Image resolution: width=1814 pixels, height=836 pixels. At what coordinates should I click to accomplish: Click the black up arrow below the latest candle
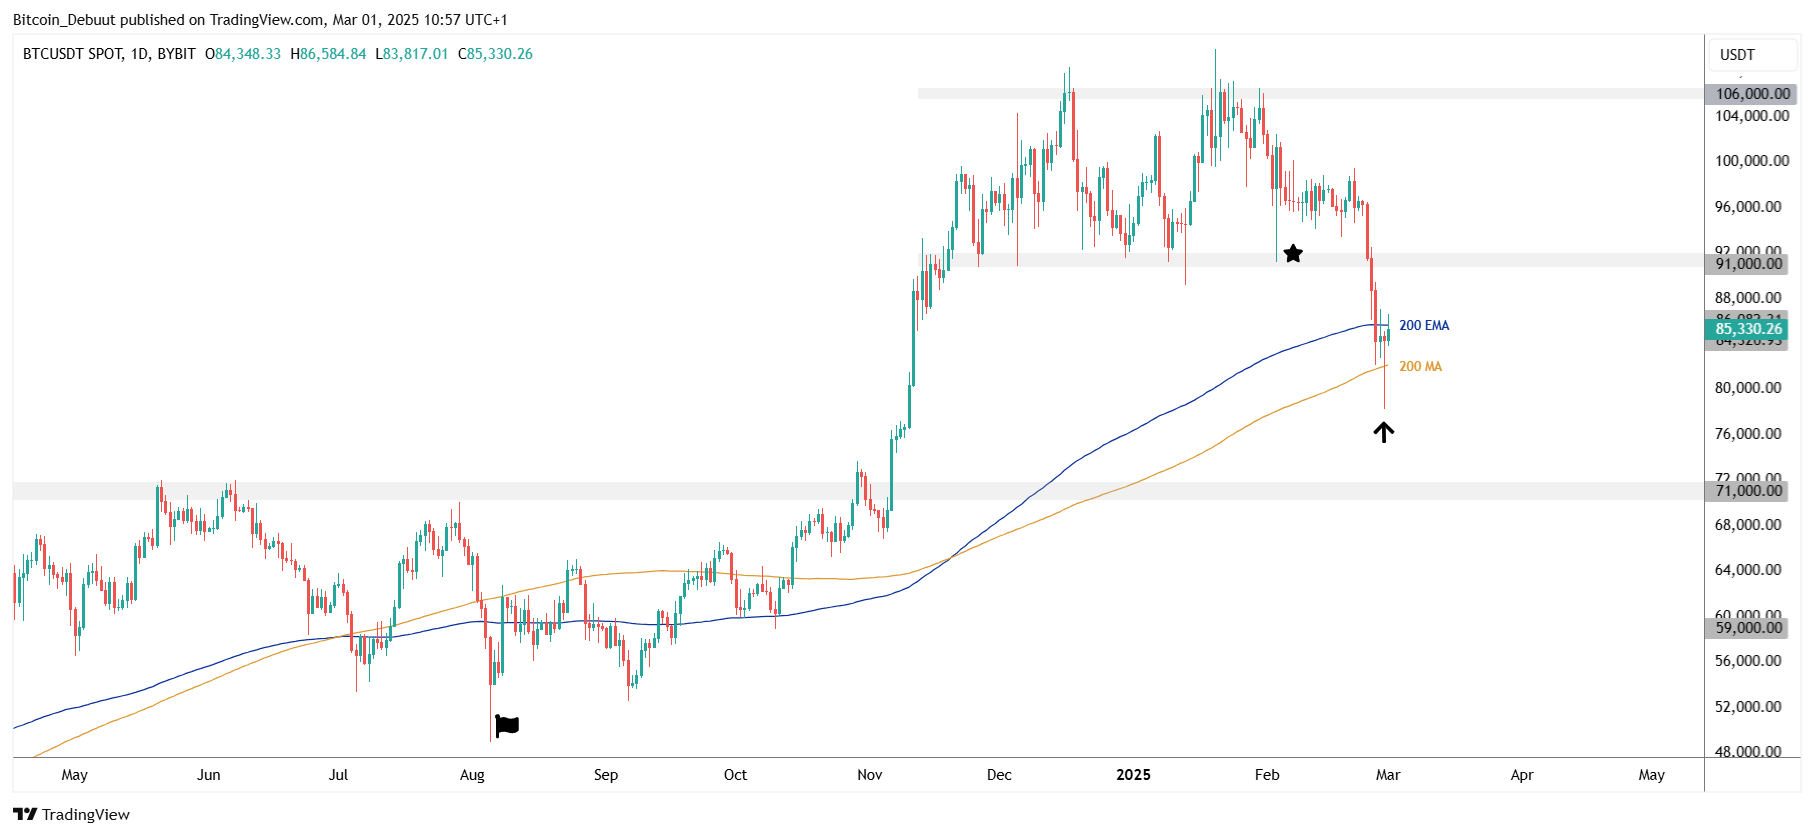(x=1383, y=432)
